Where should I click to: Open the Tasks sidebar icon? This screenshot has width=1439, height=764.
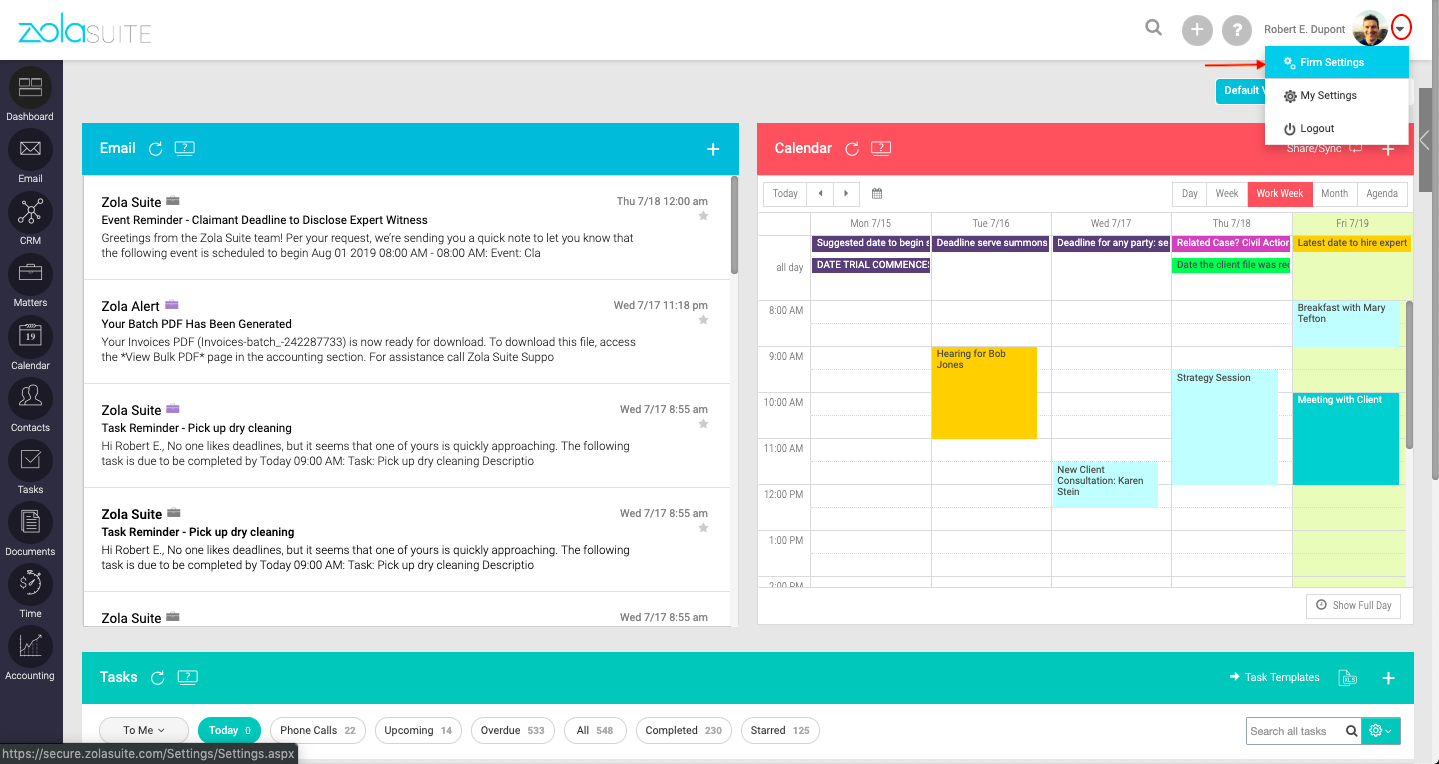click(x=30, y=460)
